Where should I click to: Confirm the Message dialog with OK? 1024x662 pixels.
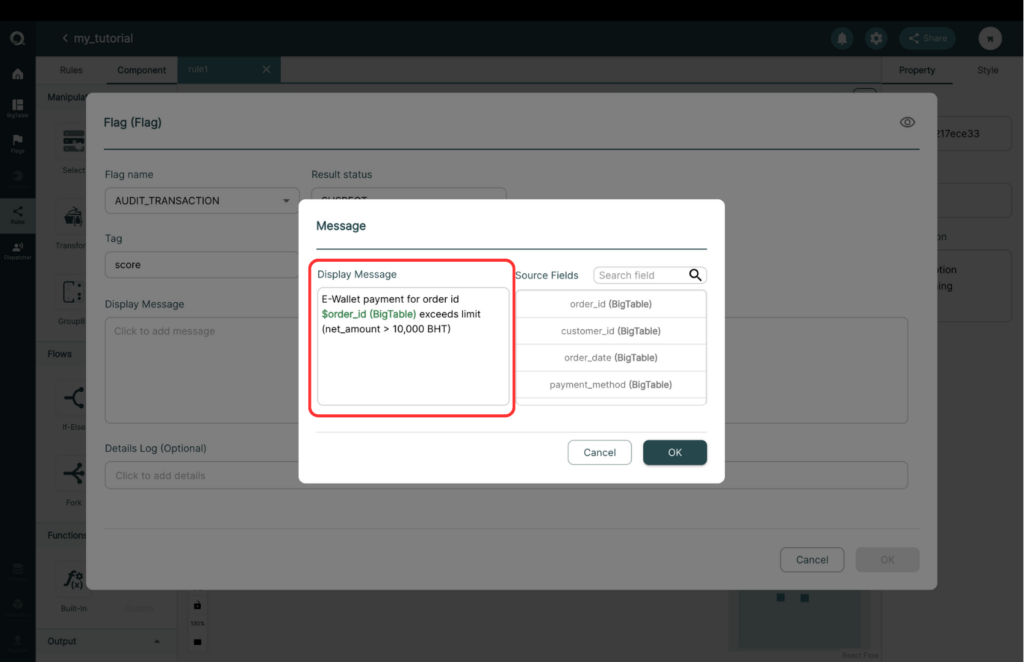click(675, 452)
